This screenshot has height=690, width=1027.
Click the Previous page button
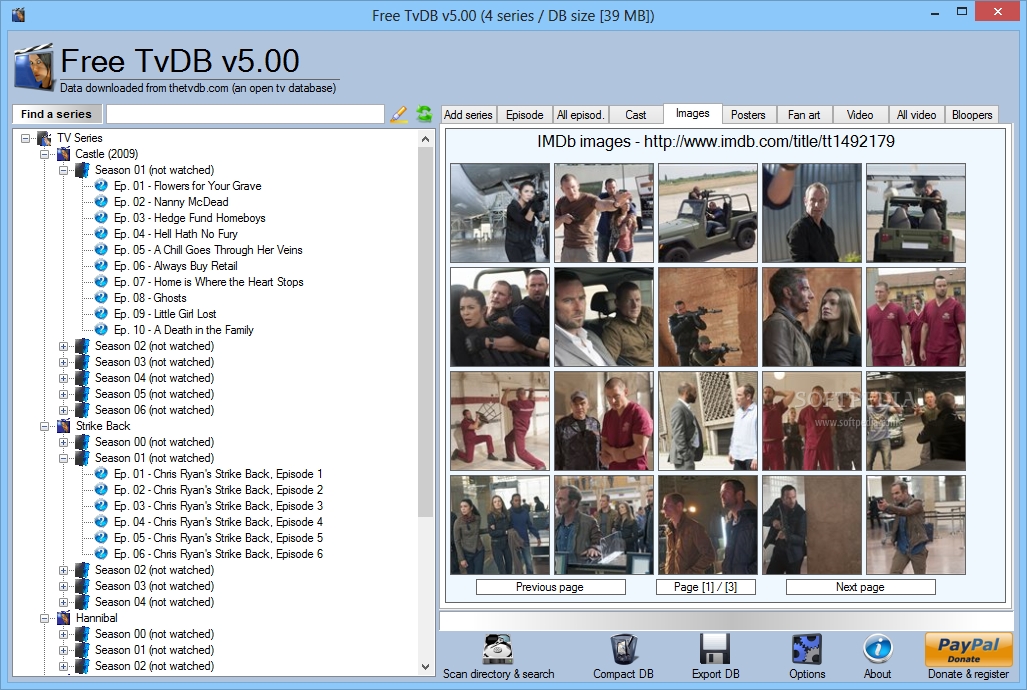tap(550, 587)
